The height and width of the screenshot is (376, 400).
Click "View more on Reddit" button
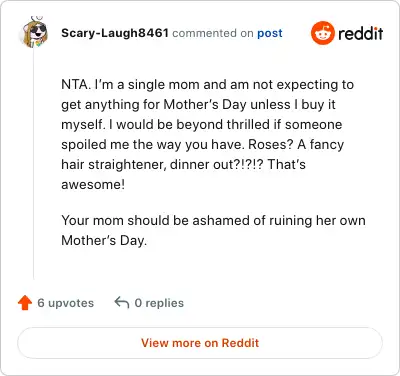pos(200,343)
